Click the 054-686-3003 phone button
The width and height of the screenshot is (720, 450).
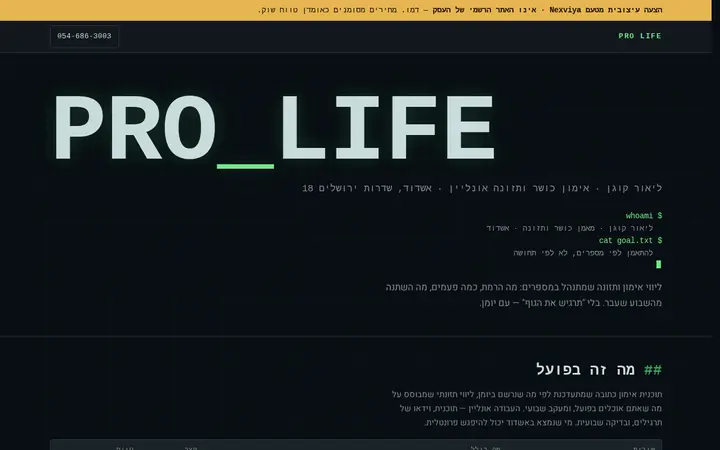point(84,36)
